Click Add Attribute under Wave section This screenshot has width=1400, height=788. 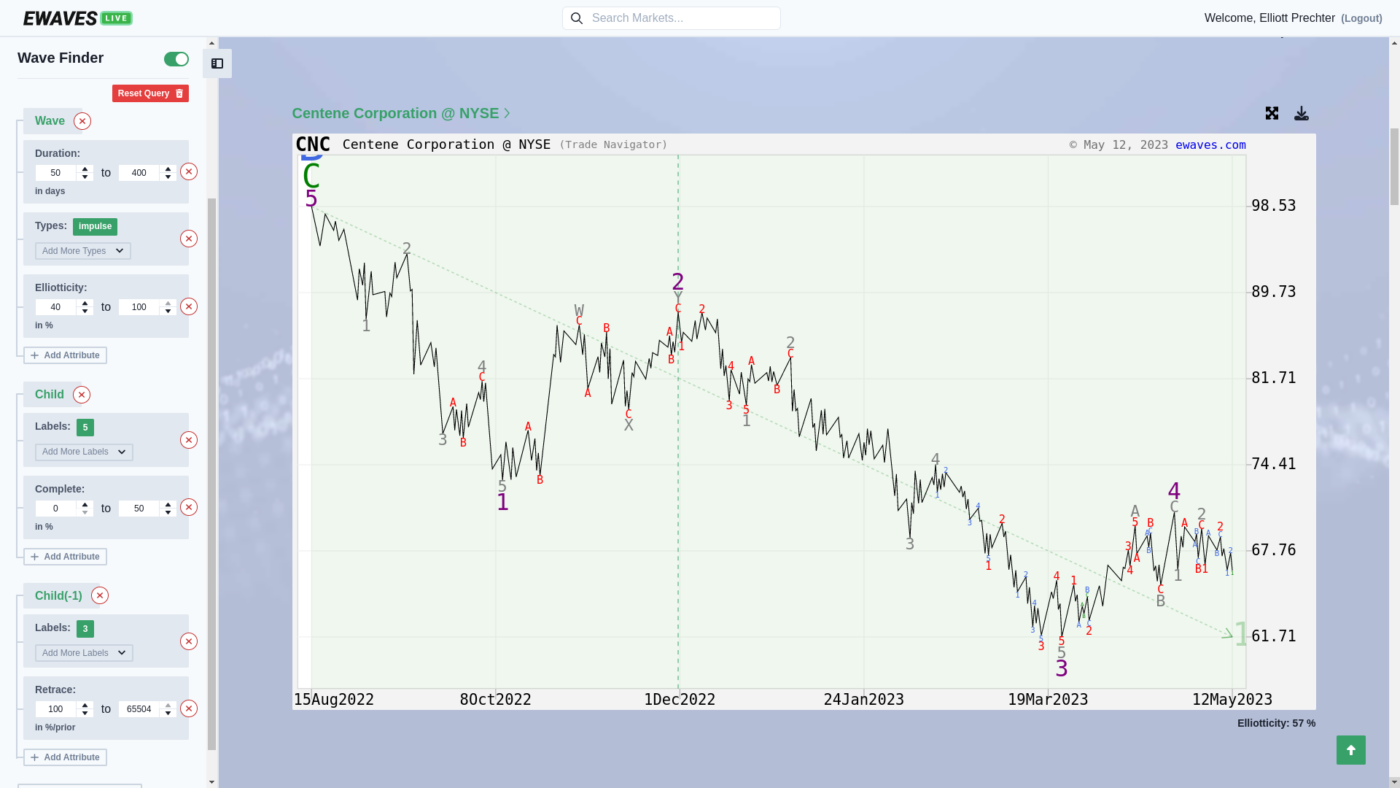[x=65, y=355]
